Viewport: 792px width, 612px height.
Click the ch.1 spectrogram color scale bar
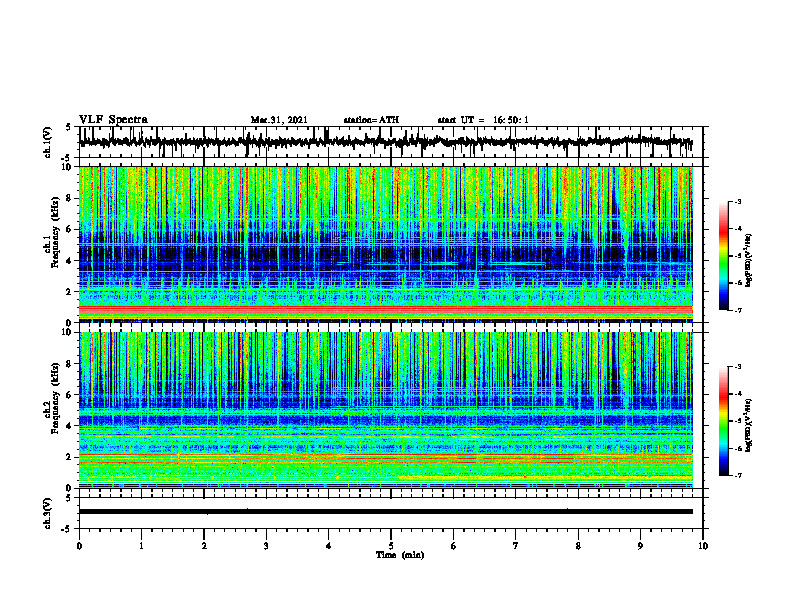pos(724,256)
